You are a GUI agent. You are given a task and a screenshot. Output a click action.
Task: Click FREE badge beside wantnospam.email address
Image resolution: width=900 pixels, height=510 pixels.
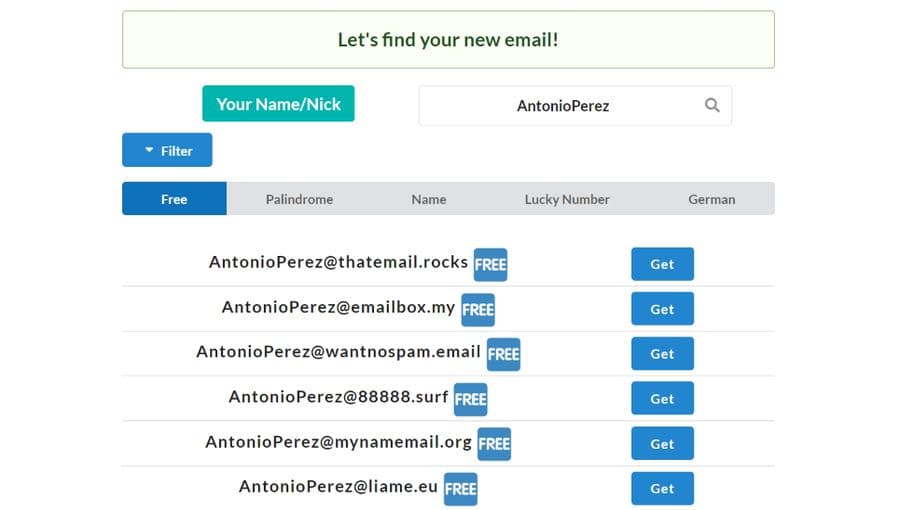click(503, 354)
